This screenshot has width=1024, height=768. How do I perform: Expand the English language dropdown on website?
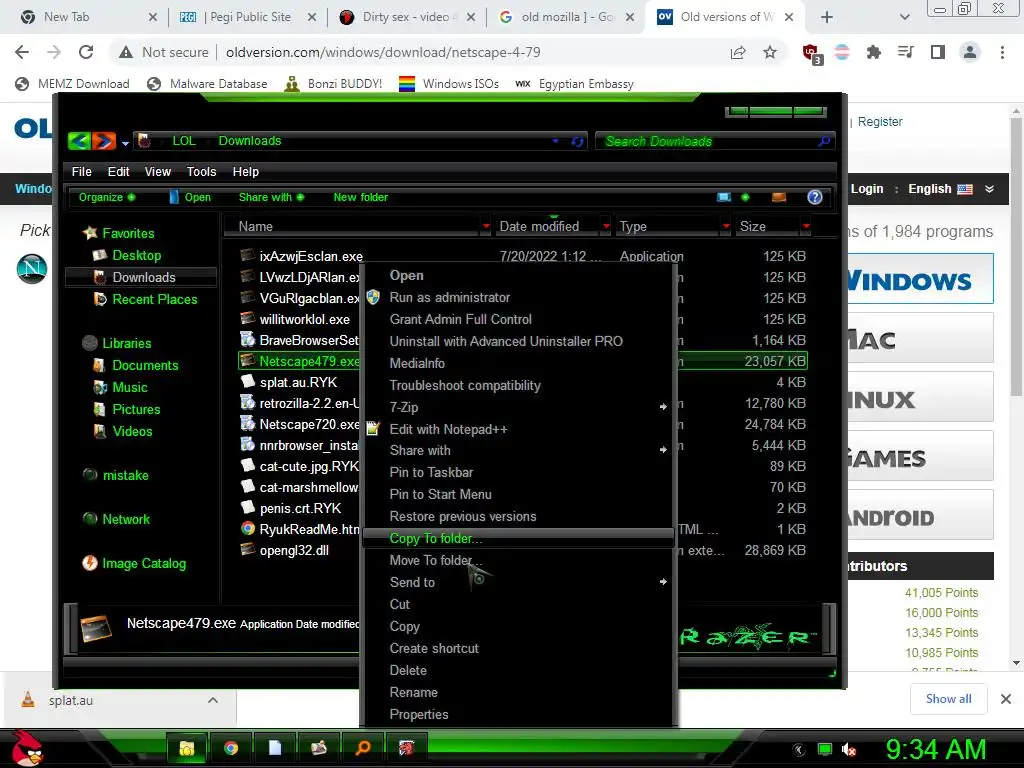[x=989, y=189]
